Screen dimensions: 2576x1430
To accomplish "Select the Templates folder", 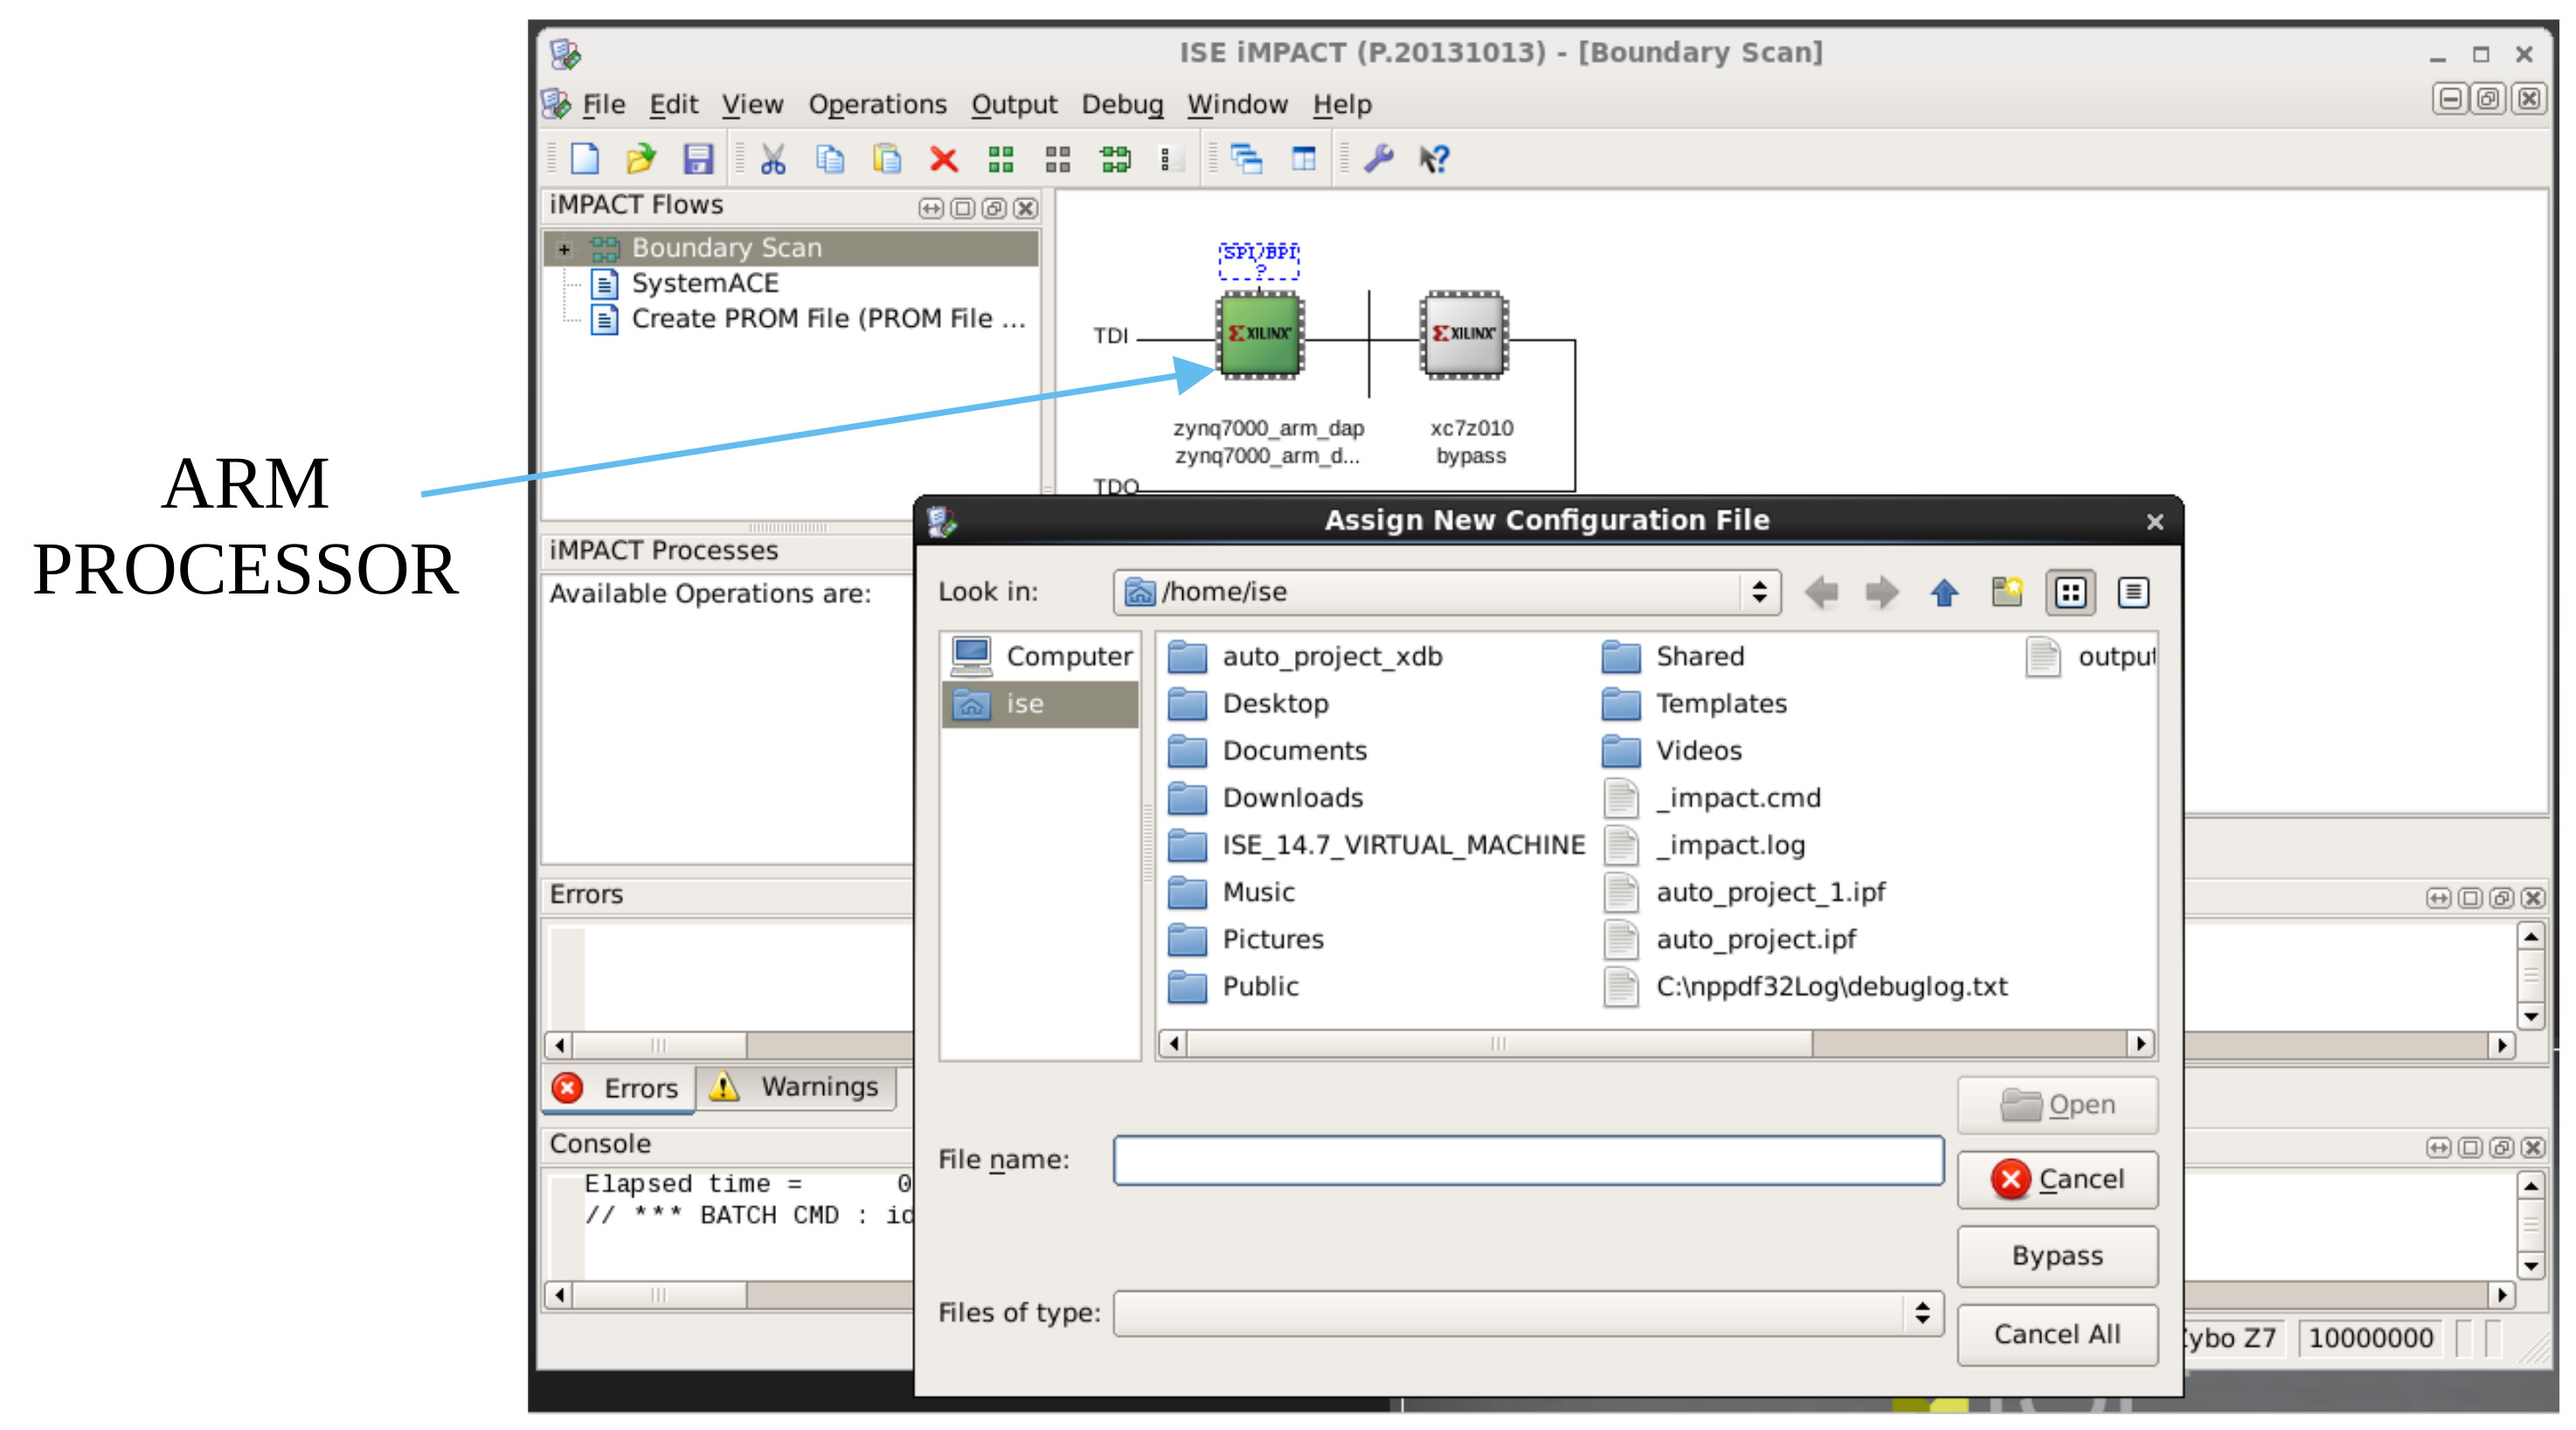I will pyautogui.click(x=1695, y=704).
